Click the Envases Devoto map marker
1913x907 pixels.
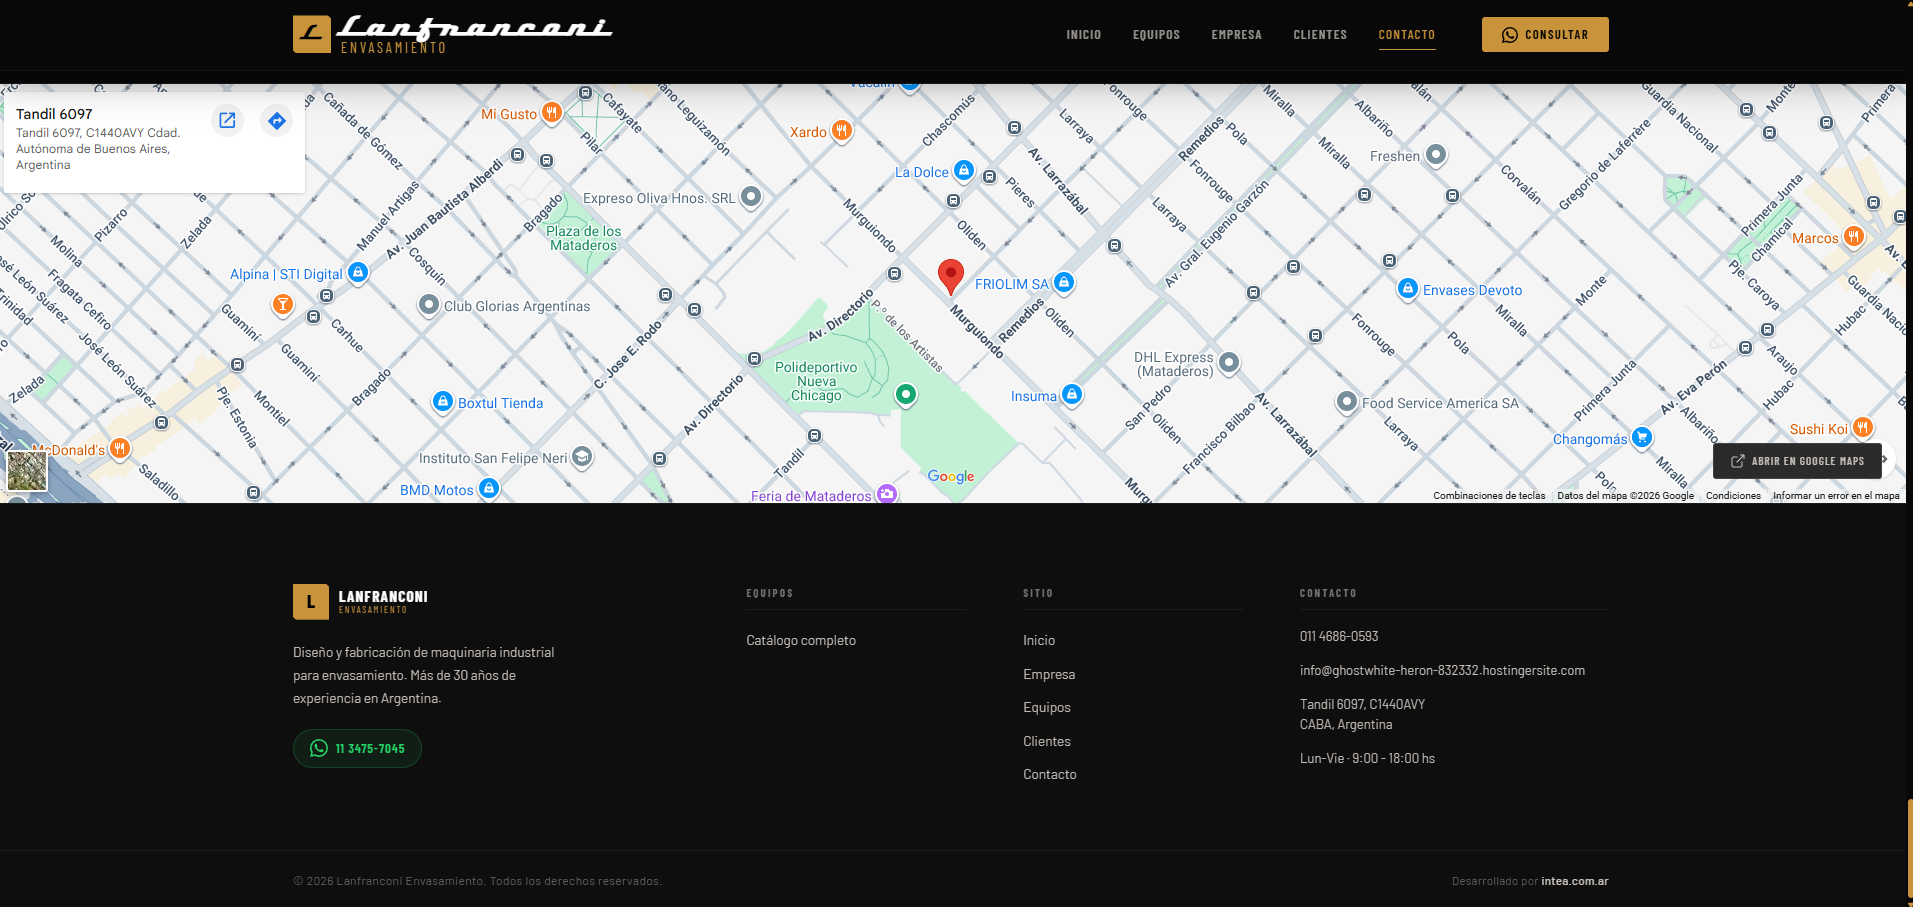(1409, 289)
